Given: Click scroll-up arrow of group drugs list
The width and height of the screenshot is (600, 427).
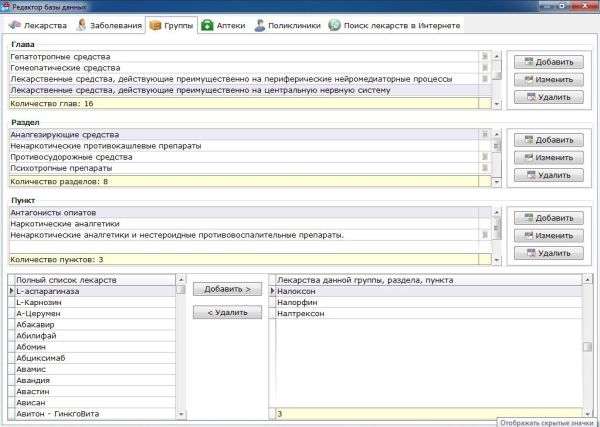Looking at the screenshot, I should 587,280.
